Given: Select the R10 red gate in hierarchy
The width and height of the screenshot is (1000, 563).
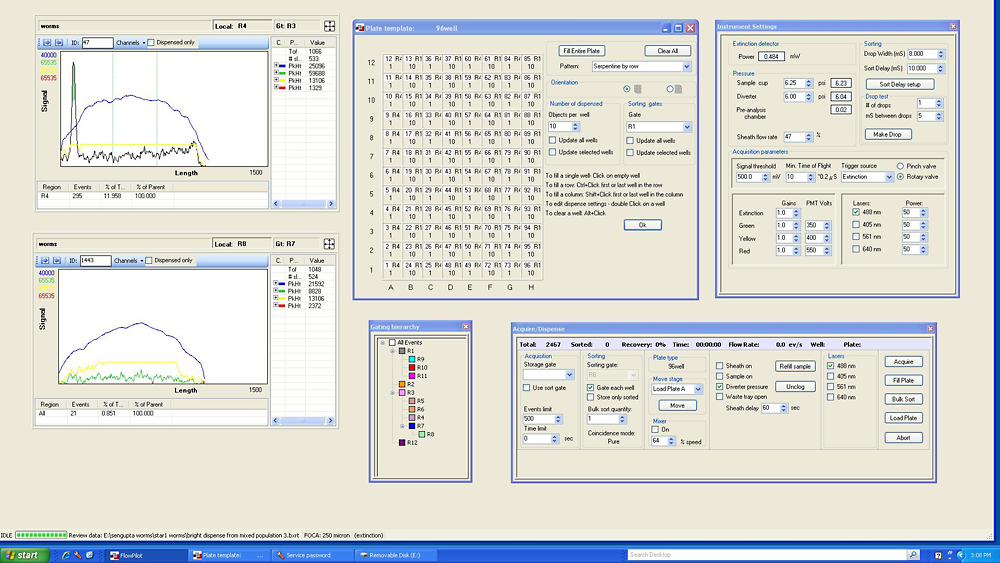Looking at the screenshot, I should (411, 367).
